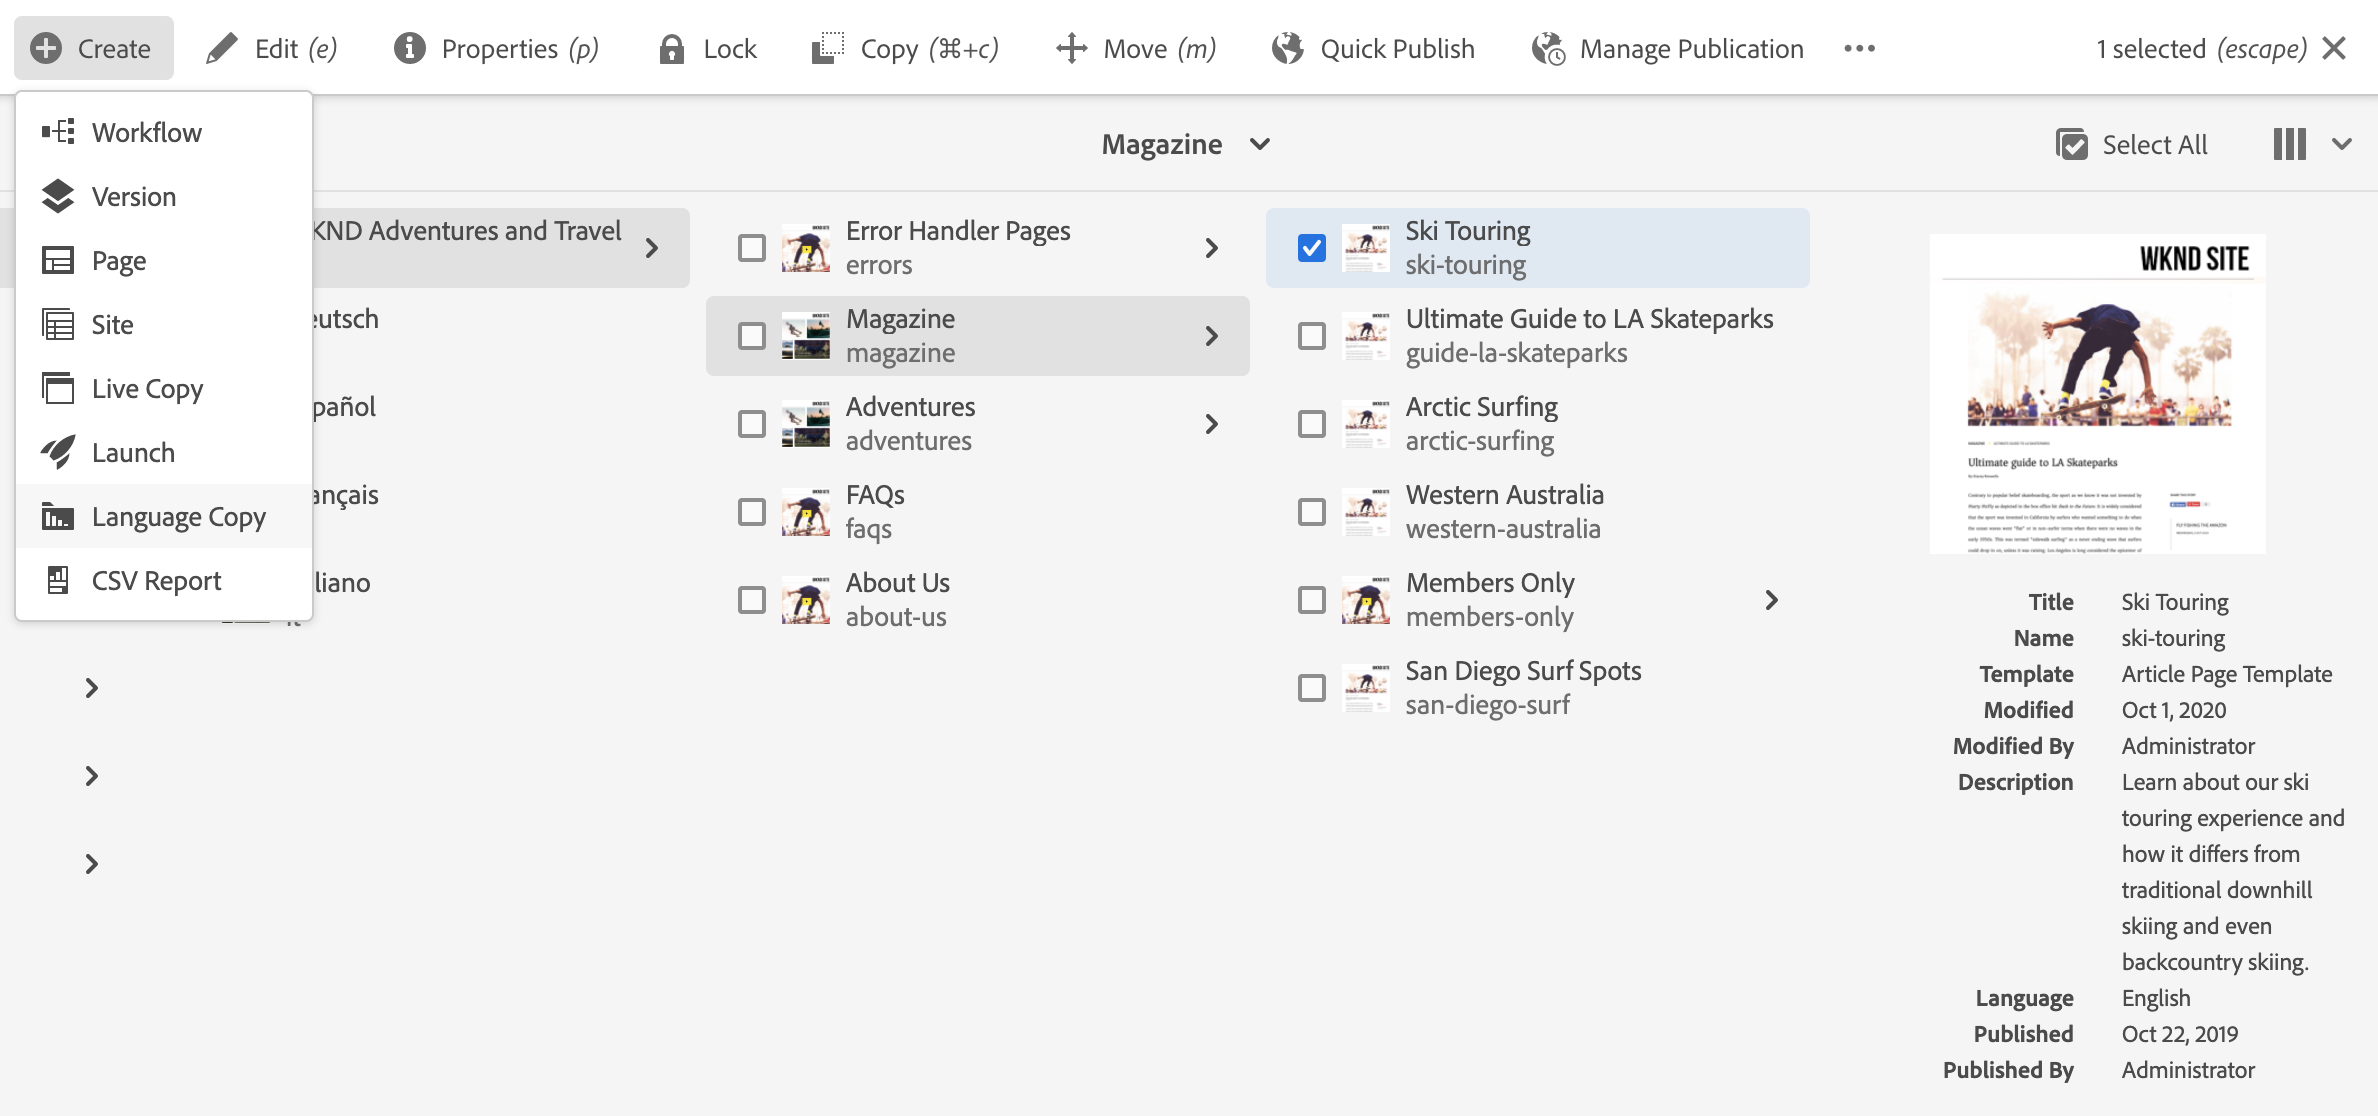Click the WKND Site preview thumbnail
Image resolution: width=2378 pixels, height=1116 pixels.
click(2097, 394)
